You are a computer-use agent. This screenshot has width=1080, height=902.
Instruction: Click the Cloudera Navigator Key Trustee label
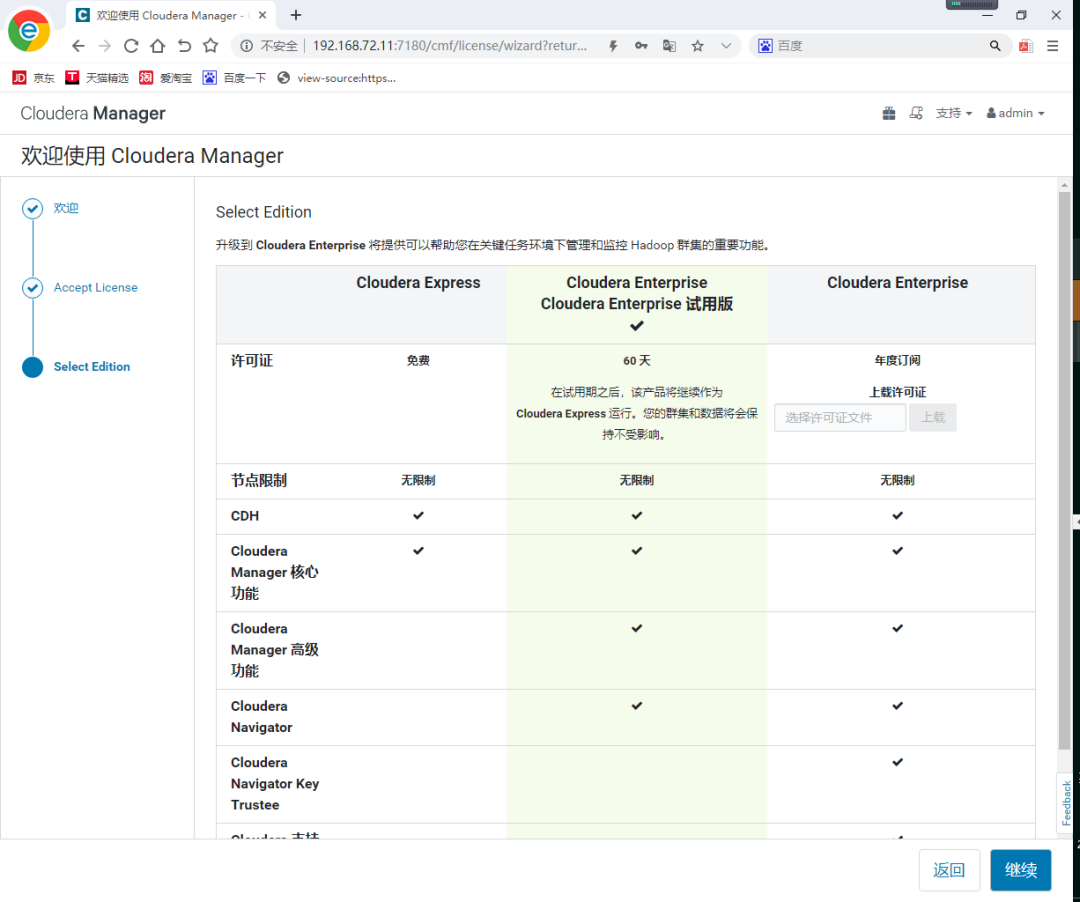tap(275, 784)
